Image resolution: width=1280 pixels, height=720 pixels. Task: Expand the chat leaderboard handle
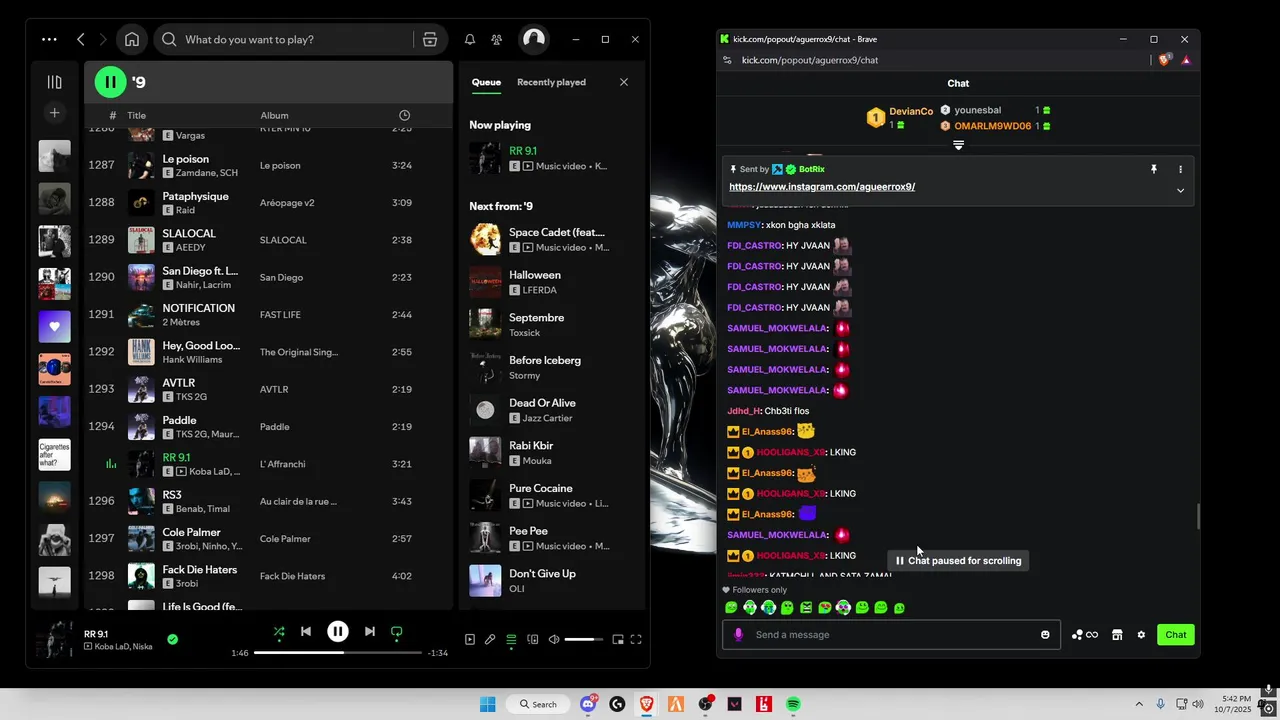(958, 146)
